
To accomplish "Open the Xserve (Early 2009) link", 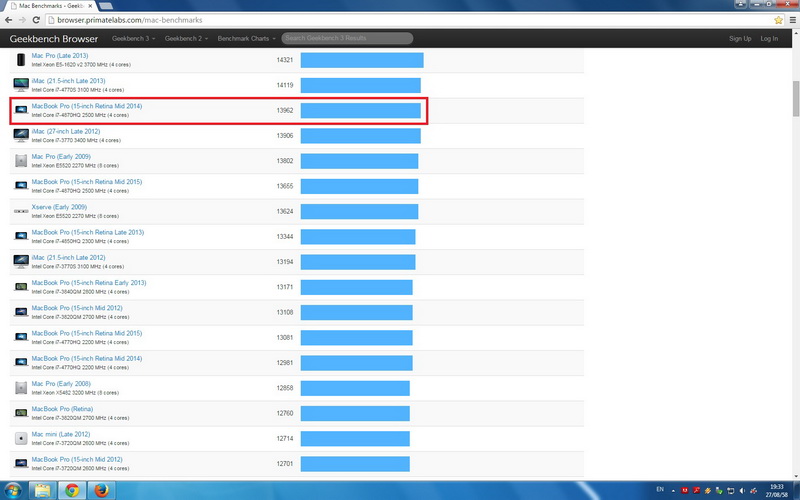I will [59, 207].
